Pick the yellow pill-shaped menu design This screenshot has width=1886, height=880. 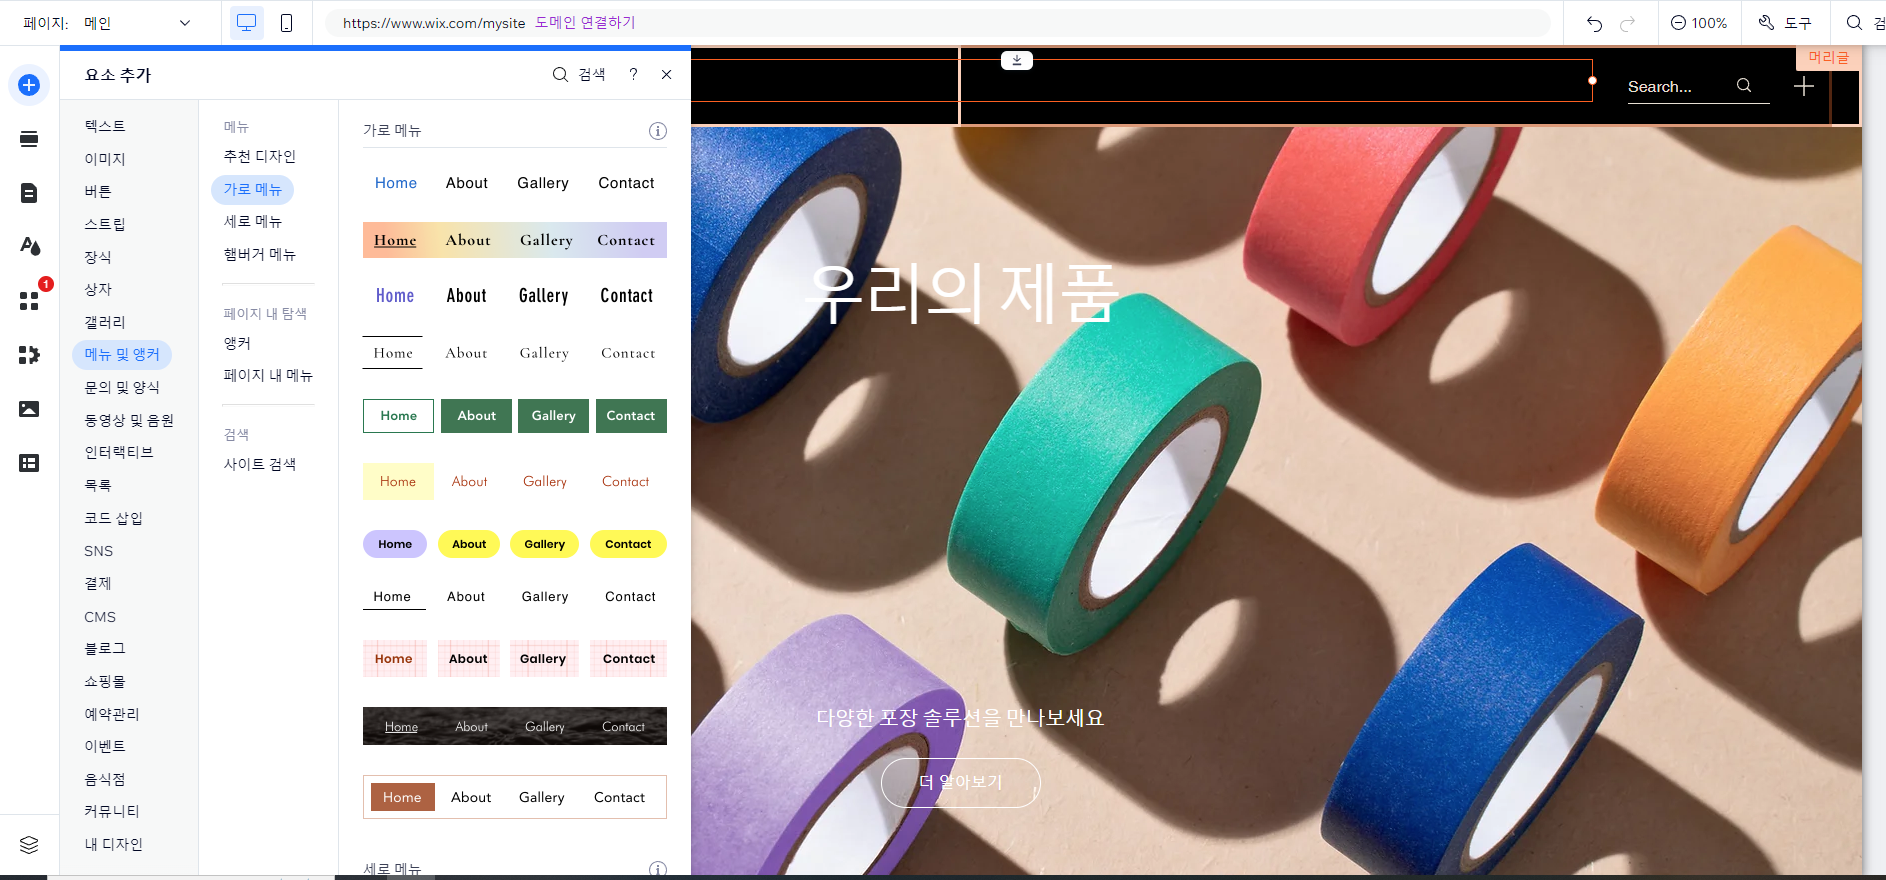pyautogui.click(x=515, y=544)
